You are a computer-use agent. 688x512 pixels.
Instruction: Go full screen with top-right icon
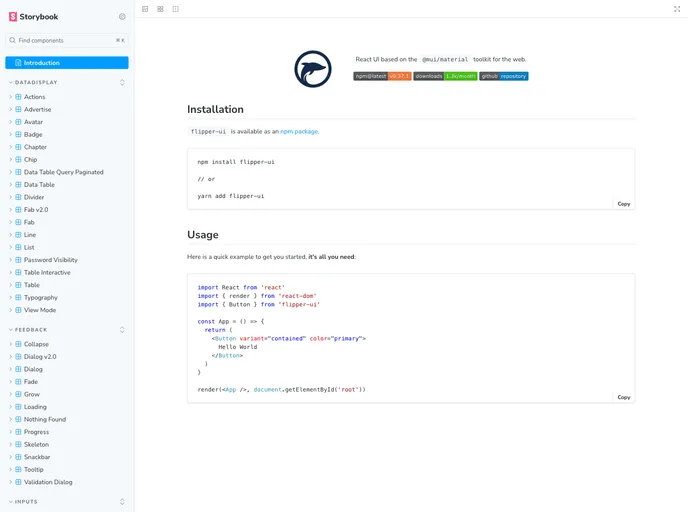pyautogui.click(x=677, y=9)
